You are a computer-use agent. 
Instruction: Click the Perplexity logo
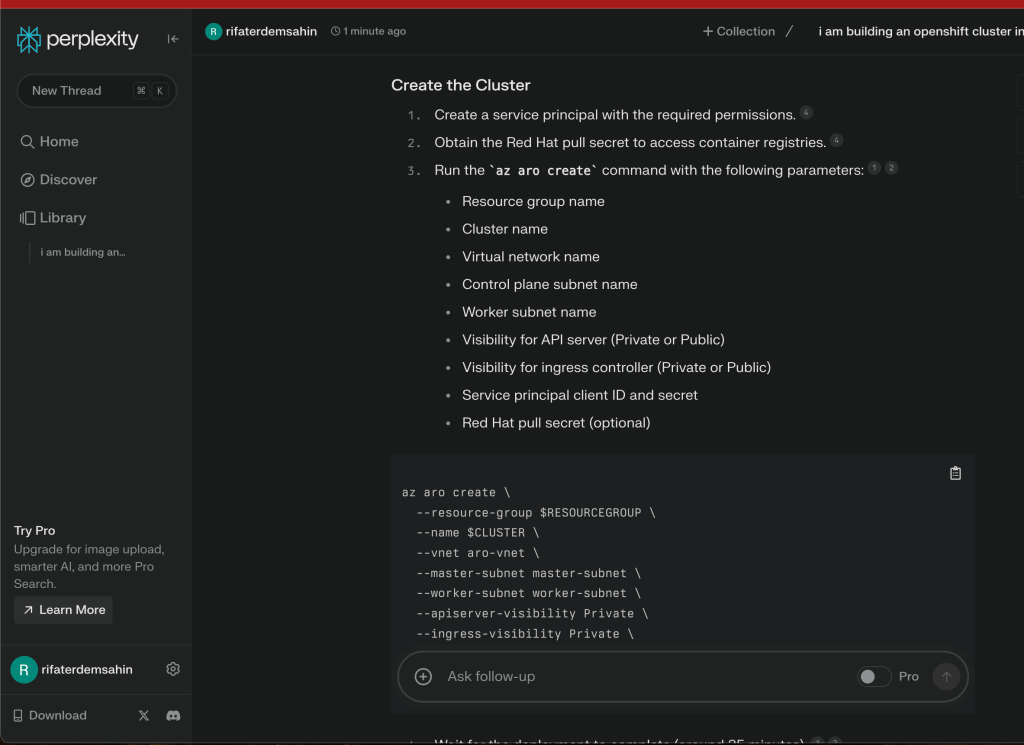77,39
